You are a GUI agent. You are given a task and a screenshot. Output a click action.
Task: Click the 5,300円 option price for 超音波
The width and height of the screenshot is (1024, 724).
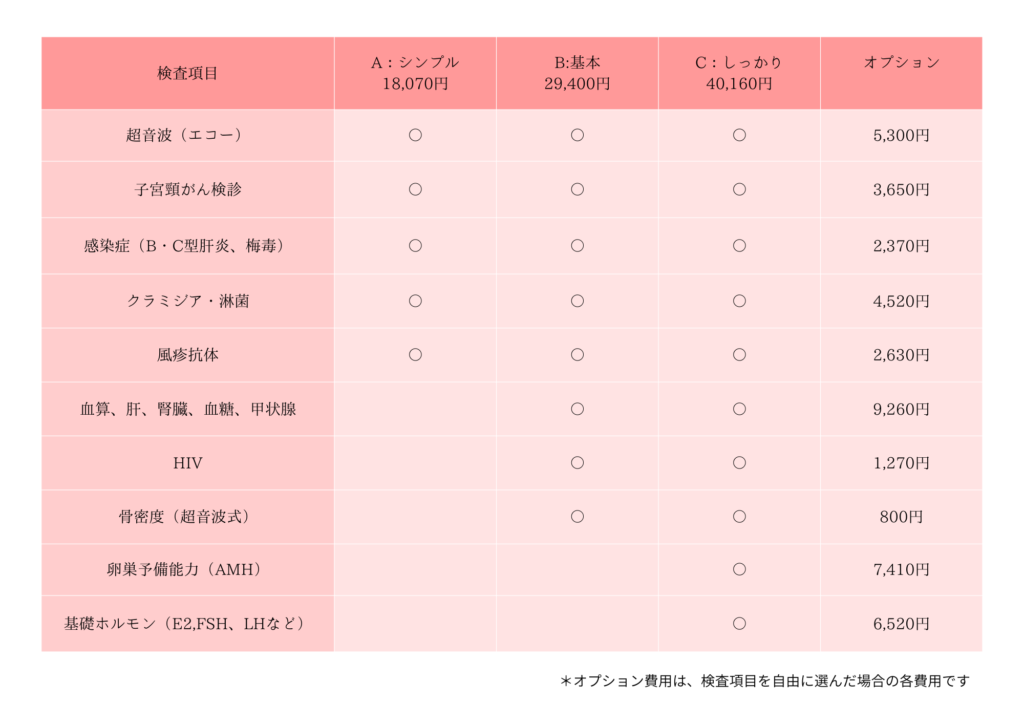point(901,135)
